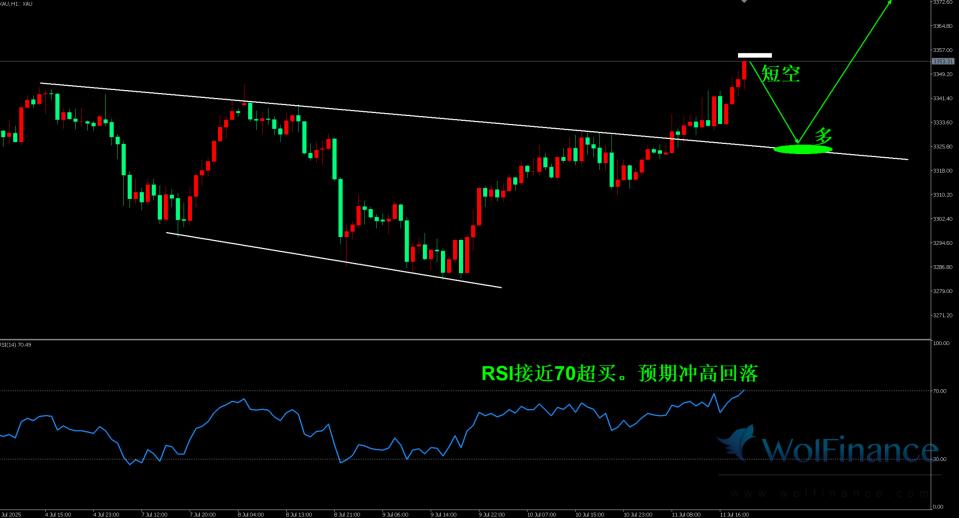
Task: Click the 7 Jul 12:00 time label
Action: [154, 515]
